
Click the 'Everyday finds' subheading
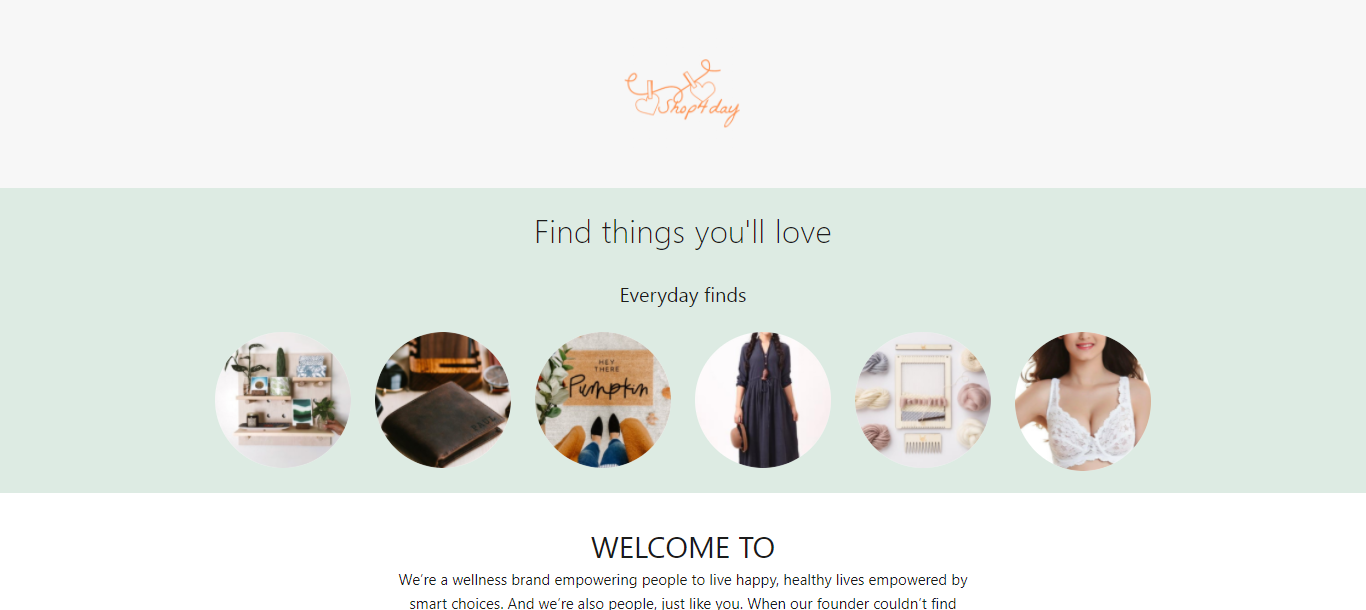(x=683, y=295)
